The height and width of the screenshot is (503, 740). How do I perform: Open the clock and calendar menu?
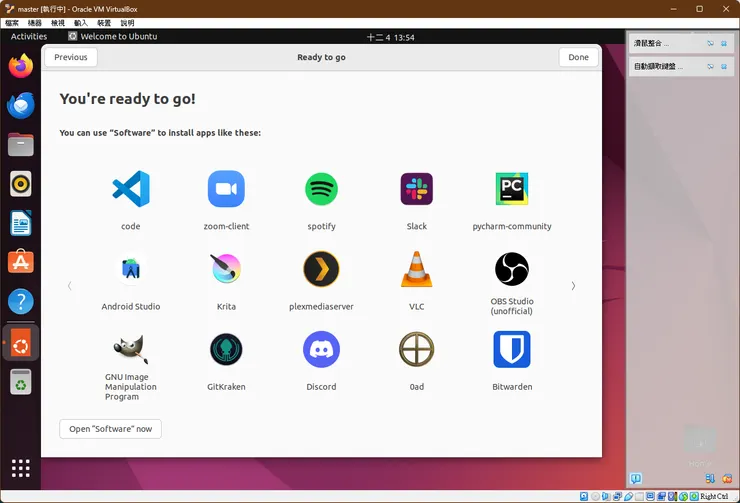pos(390,37)
